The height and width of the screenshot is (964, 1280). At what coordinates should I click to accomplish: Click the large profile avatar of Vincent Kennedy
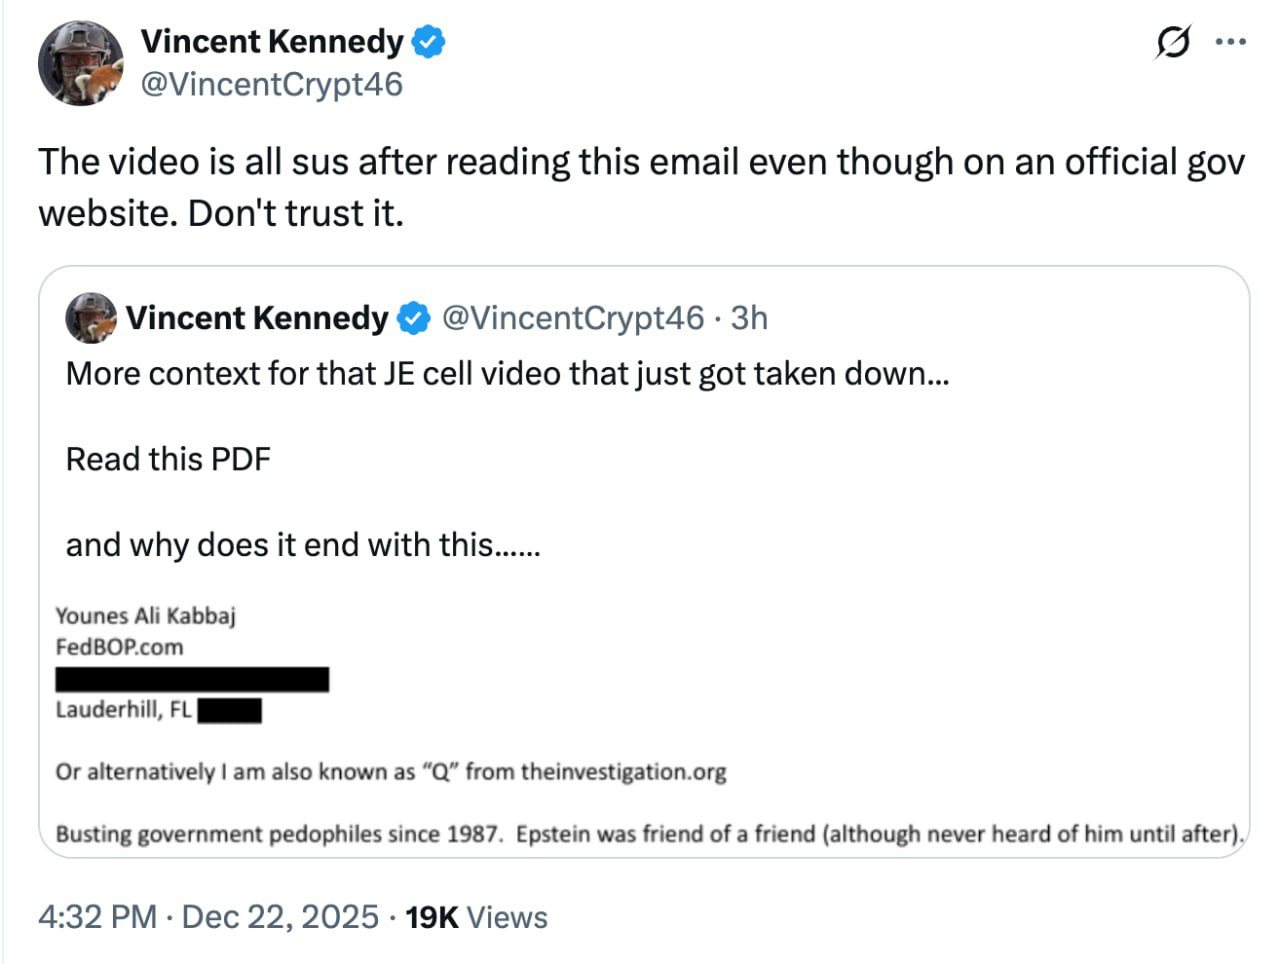pos(80,62)
